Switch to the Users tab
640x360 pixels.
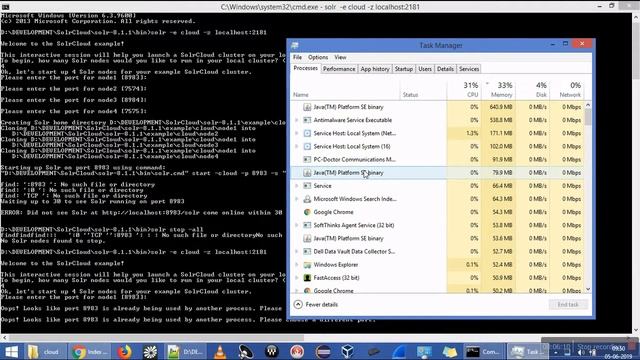pyautogui.click(x=424, y=69)
